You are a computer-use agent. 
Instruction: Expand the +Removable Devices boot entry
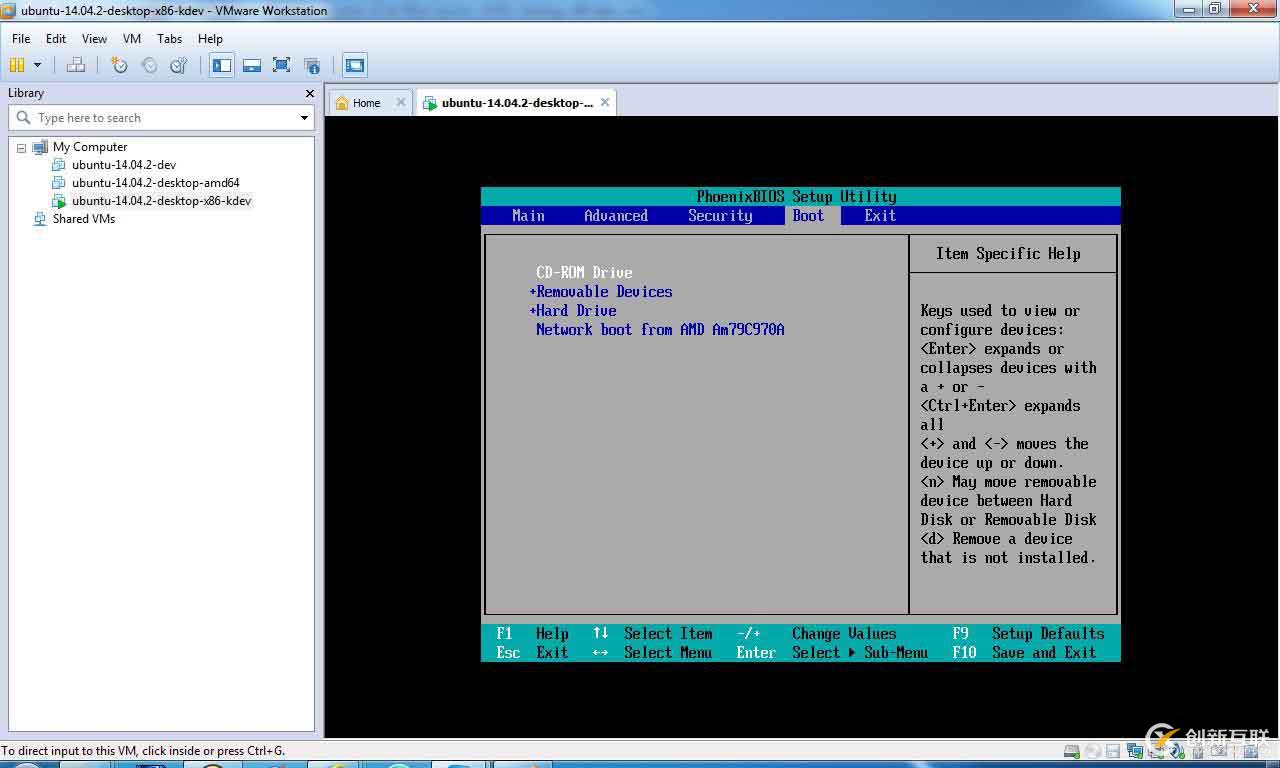(x=601, y=292)
